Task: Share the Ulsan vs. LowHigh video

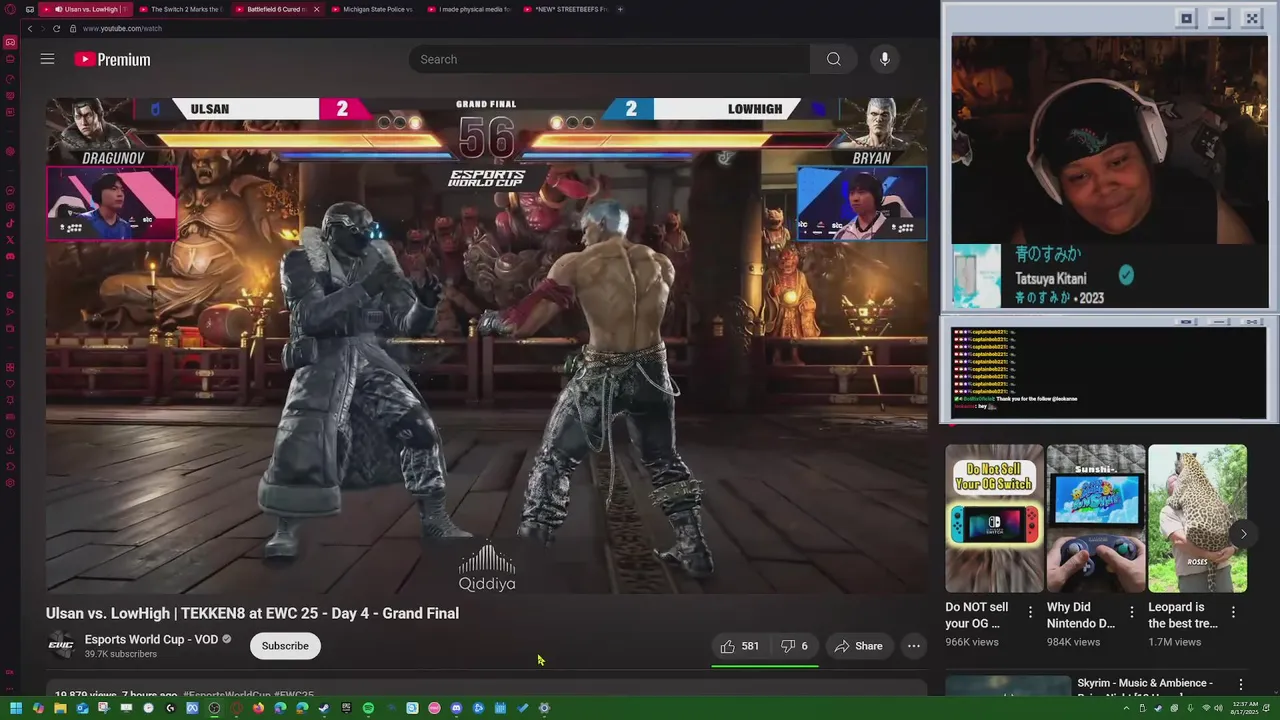Action: pyautogui.click(x=858, y=646)
